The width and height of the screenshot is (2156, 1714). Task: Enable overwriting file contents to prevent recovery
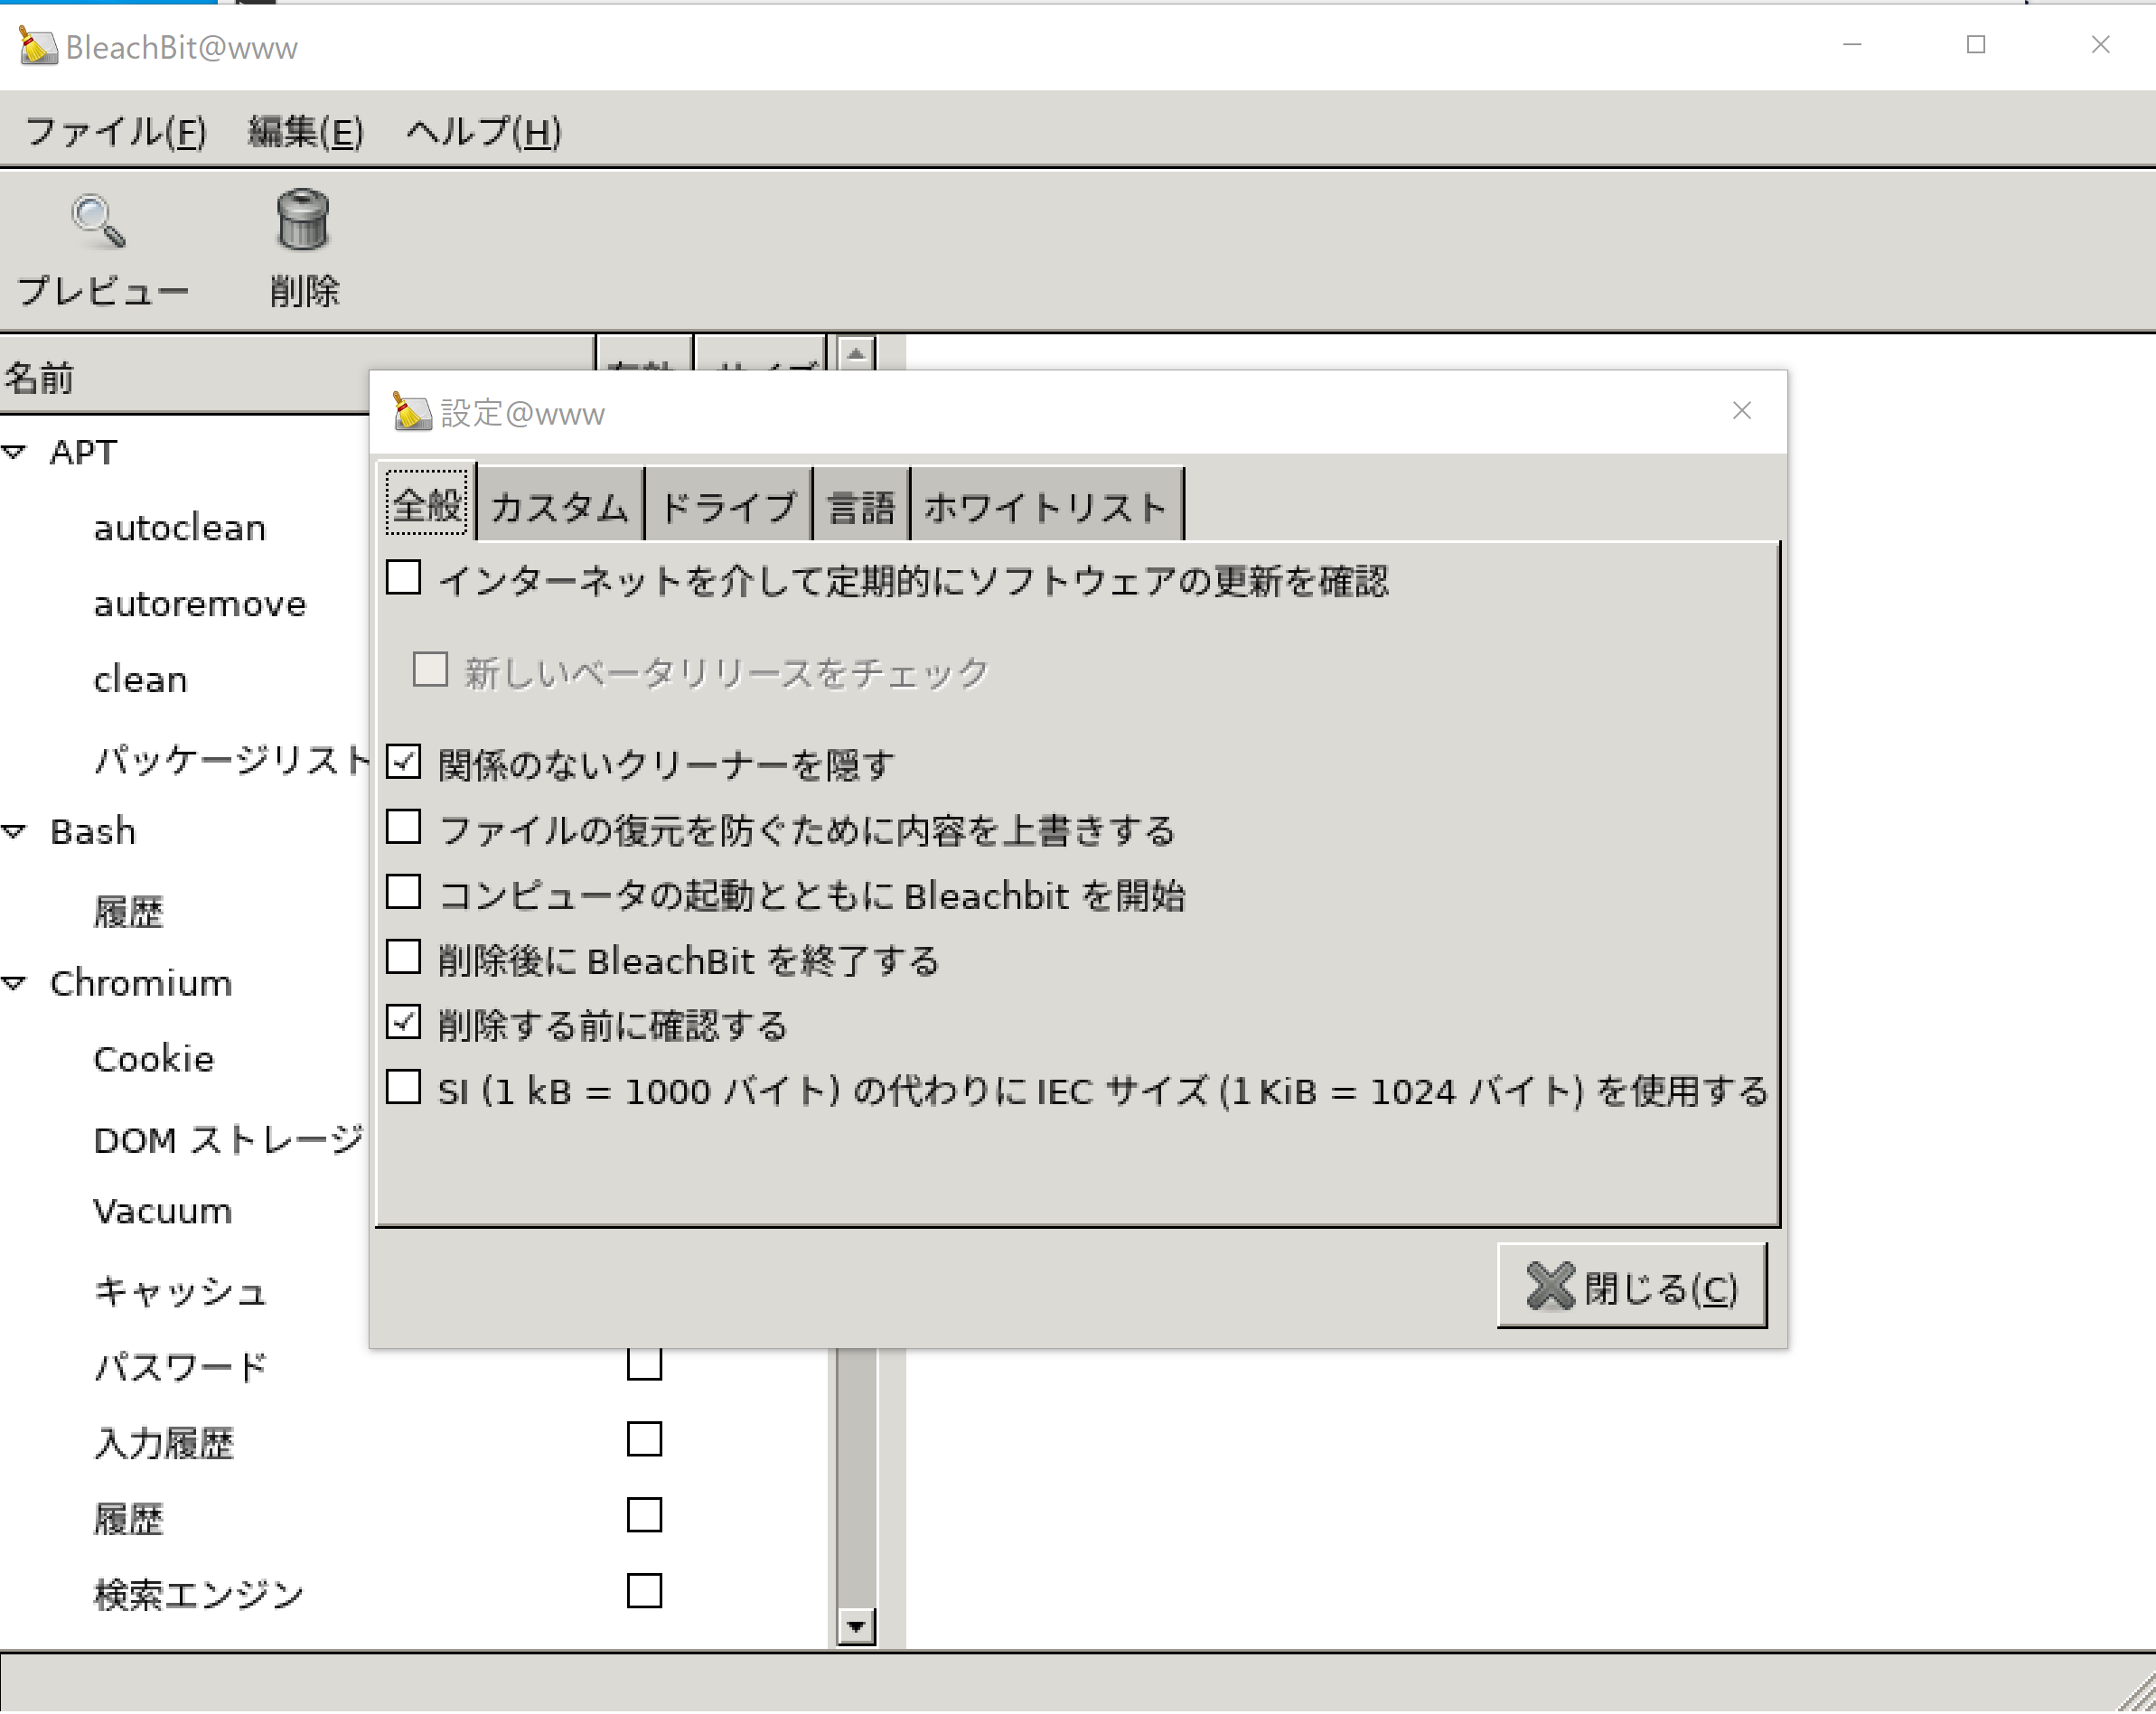(404, 827)
